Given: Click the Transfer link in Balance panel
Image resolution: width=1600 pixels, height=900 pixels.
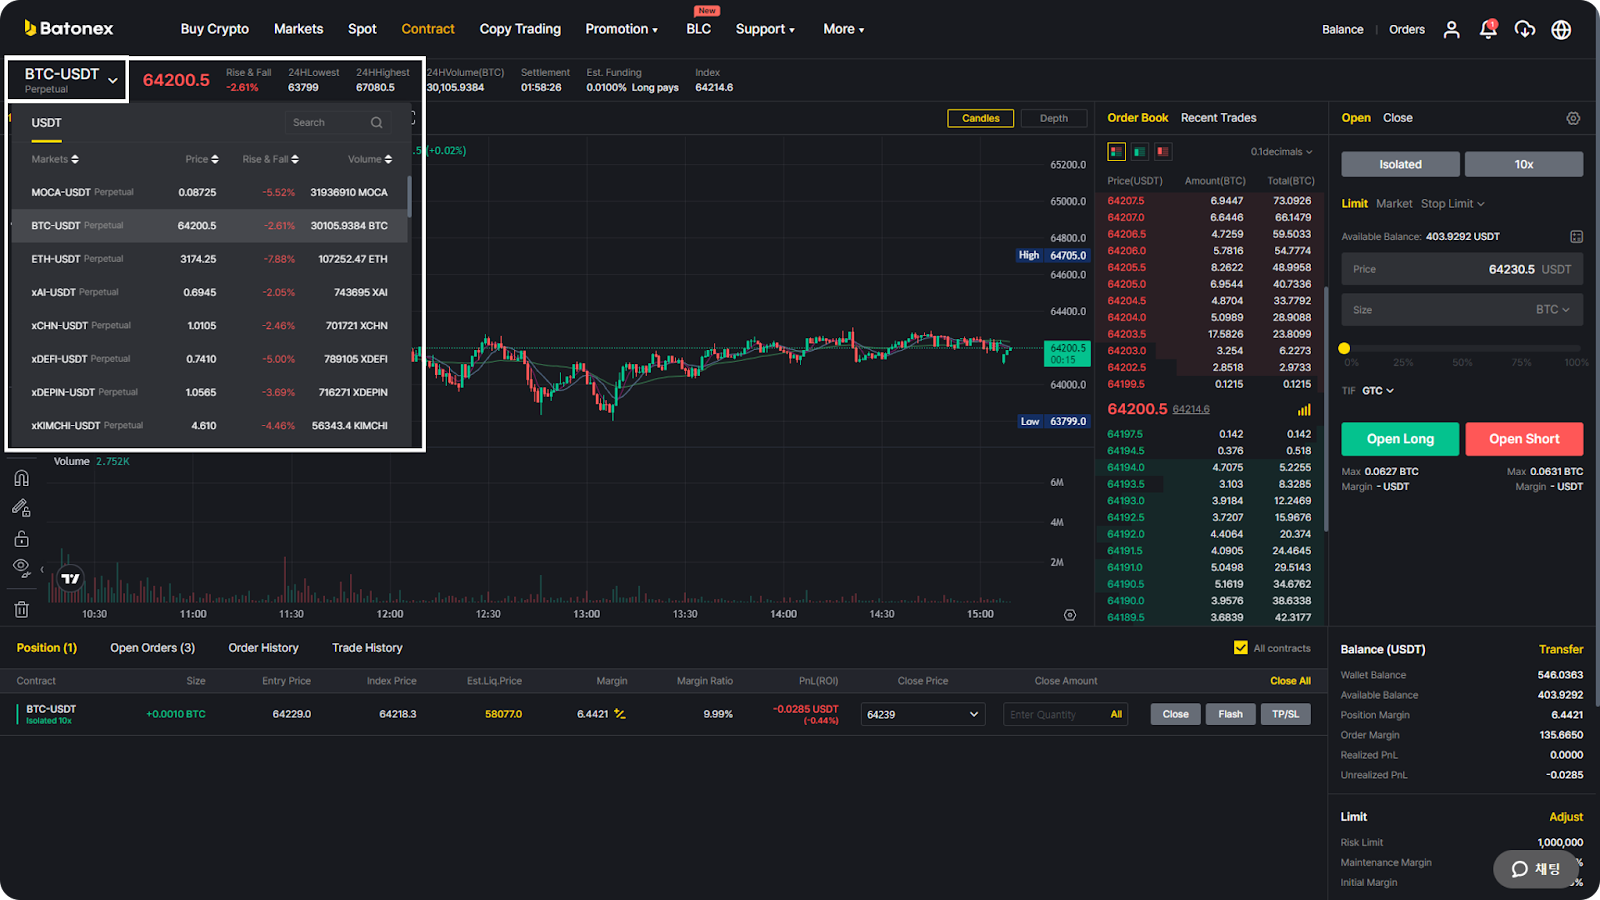Looking at the screenshot, I should [1561, 649].
